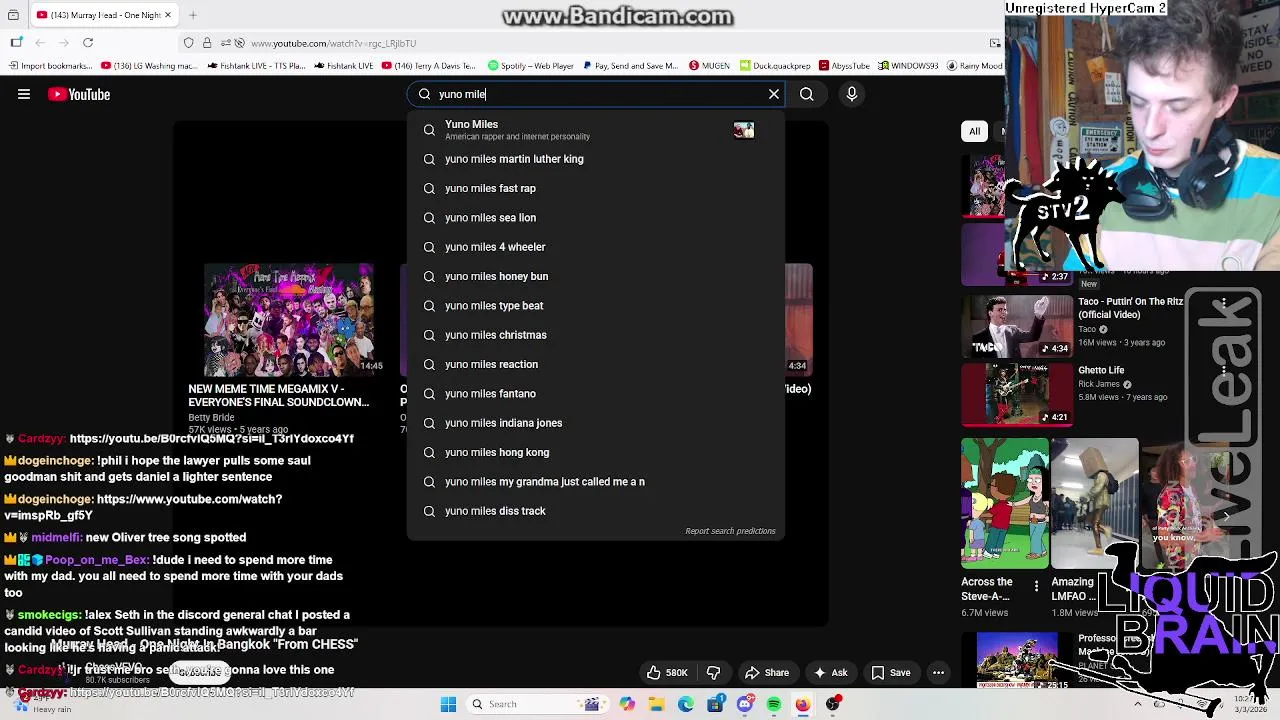Image resolution: width=1280 pixels, height=720 pixels.
Task: Click the Firefox shield tracking protection icon
Action: (188, 43)
